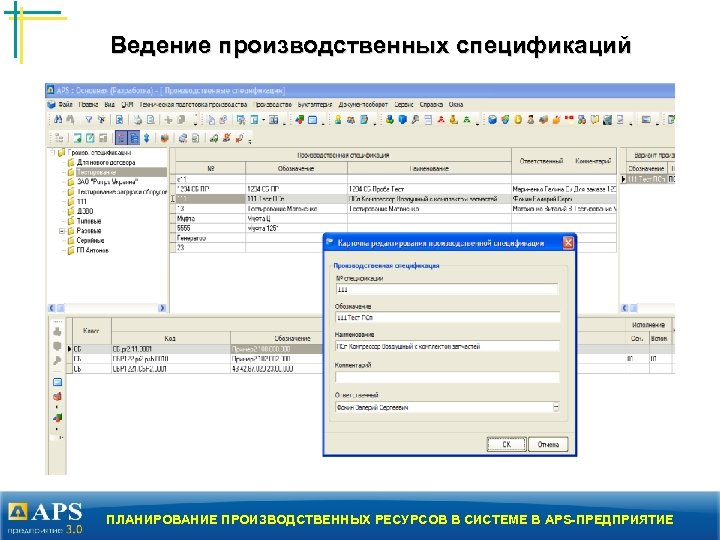Click the orange box package icon in second toolbar
Viewport: 720px width, 540px height.
164,138
